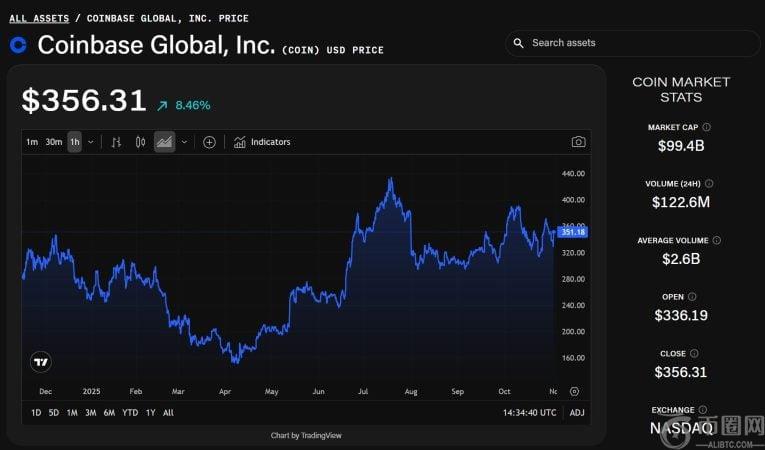Select the area chart style icon

point(164,142)
